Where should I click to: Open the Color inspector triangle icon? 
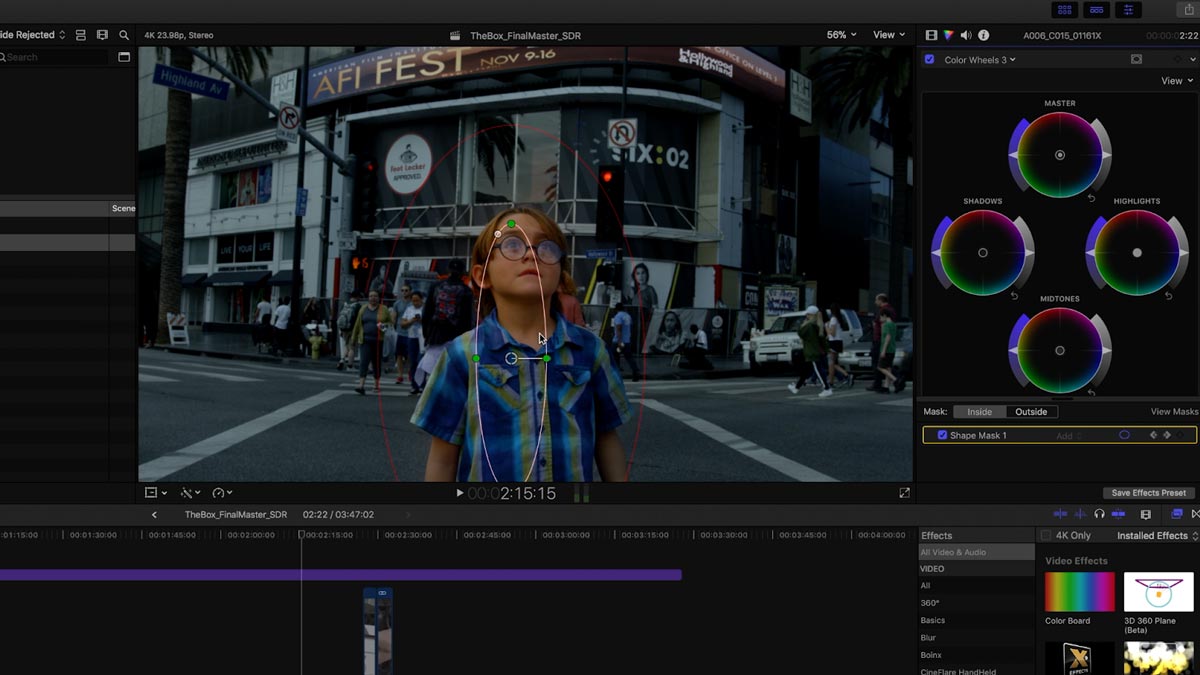click(949, 35)
